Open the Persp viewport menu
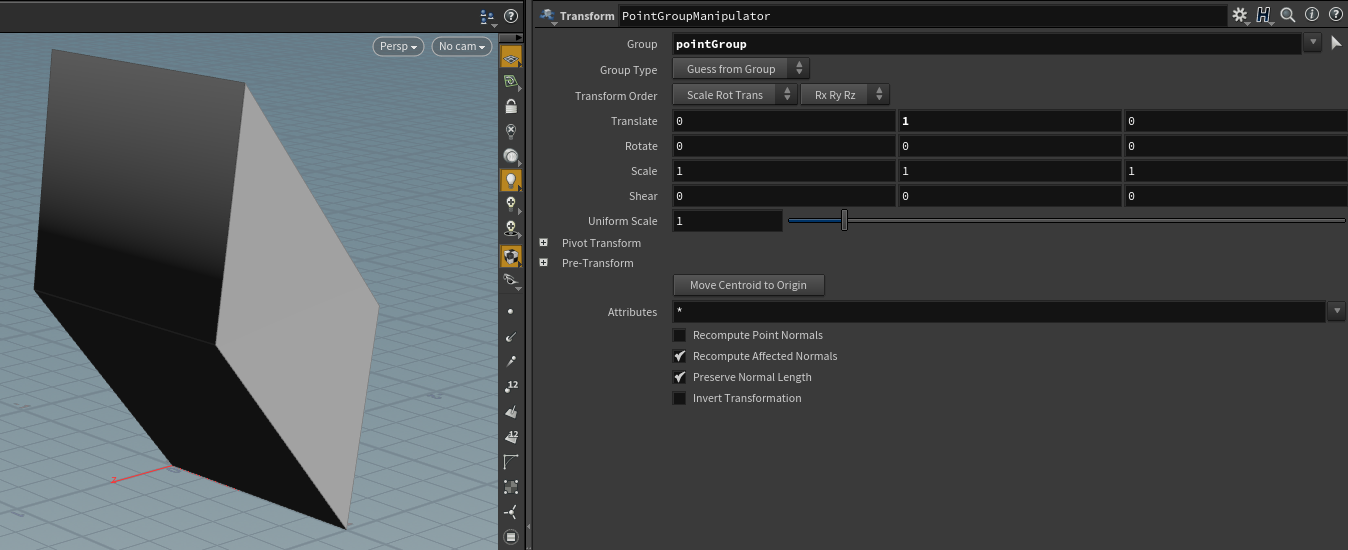The height and width of the screenshot is (550, 1348). click(x=398, y=46)
